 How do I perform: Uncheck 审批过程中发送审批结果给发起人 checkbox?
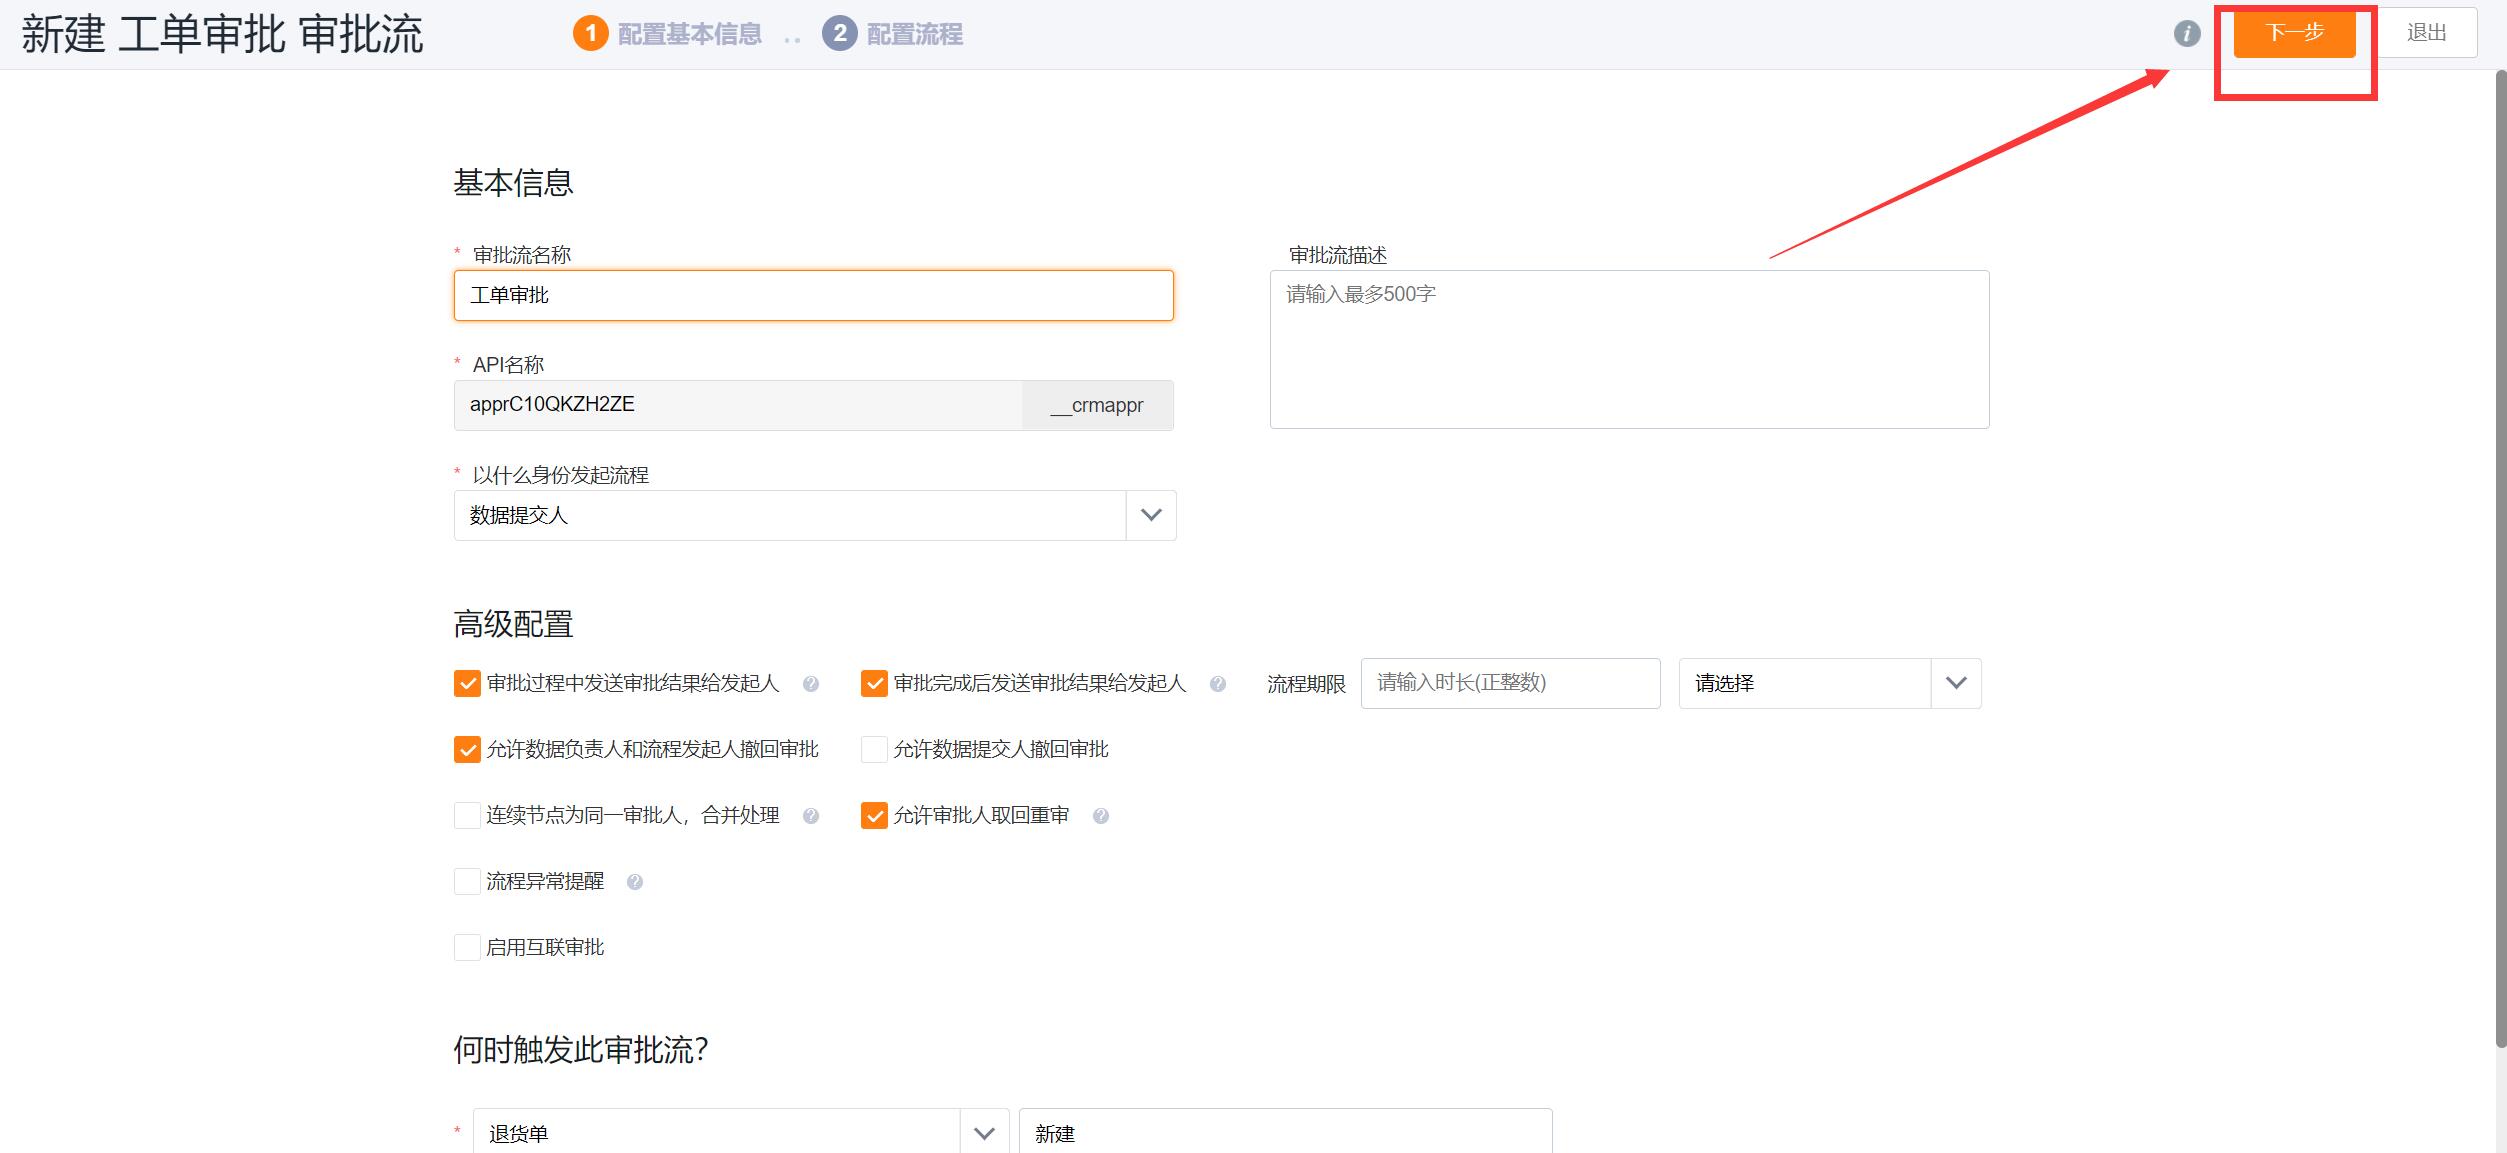click(x=467, y=683)
